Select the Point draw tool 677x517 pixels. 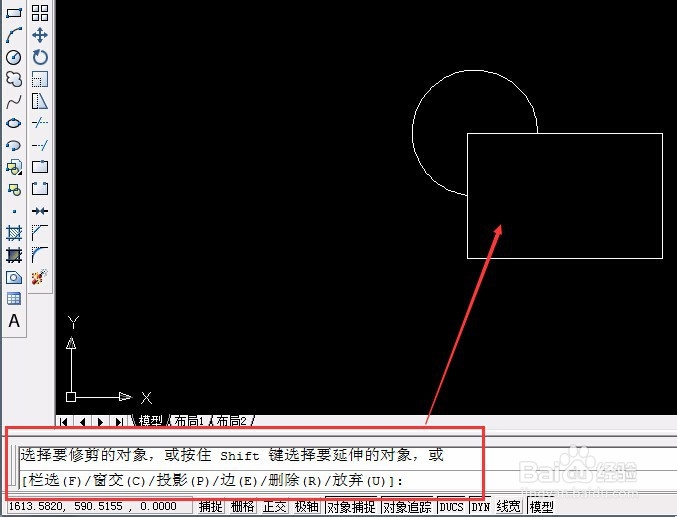(14, 211)
